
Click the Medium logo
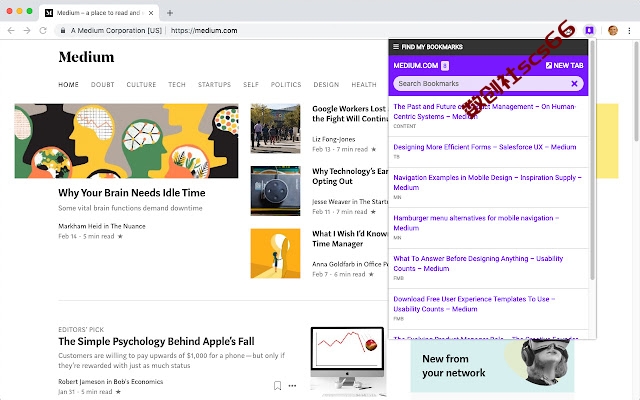pyautogui.click(x=86, y=57)
